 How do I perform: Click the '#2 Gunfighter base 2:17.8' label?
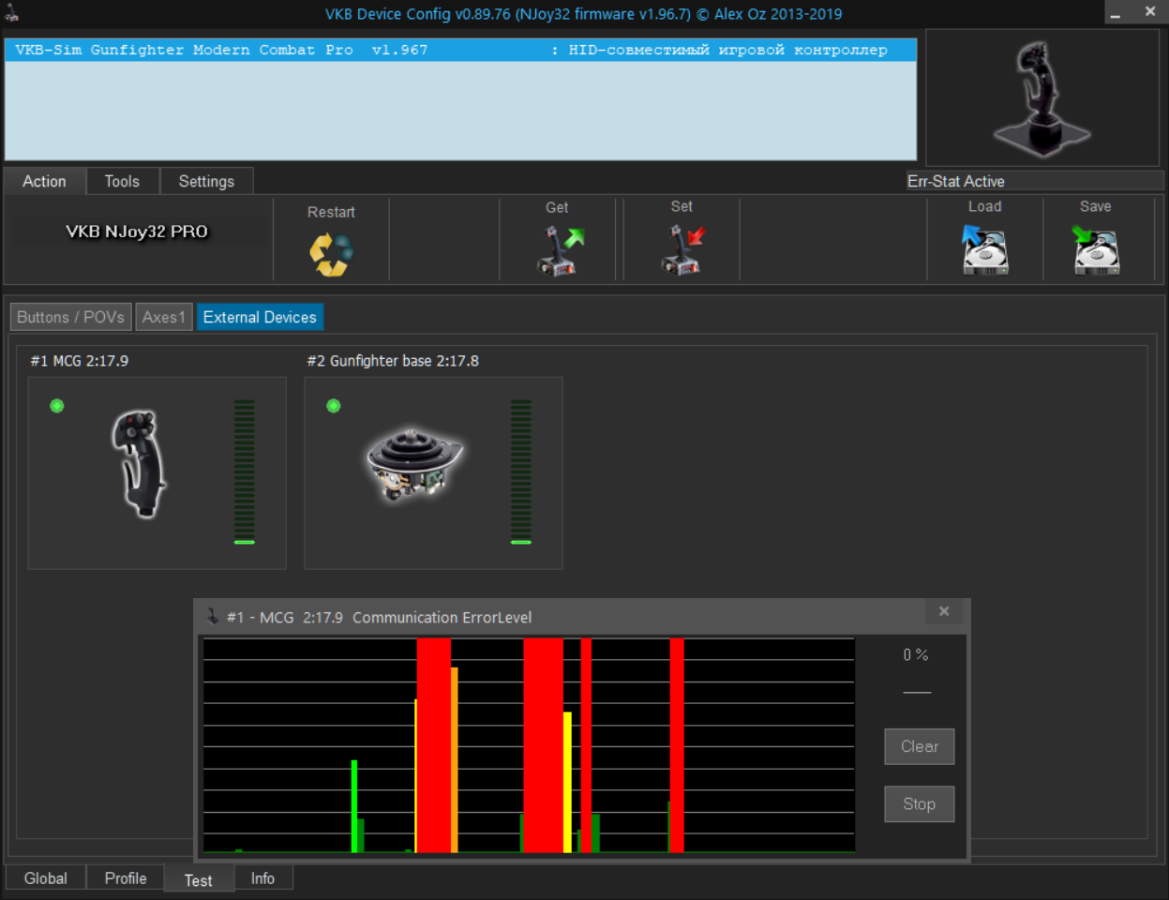point(393,361)
